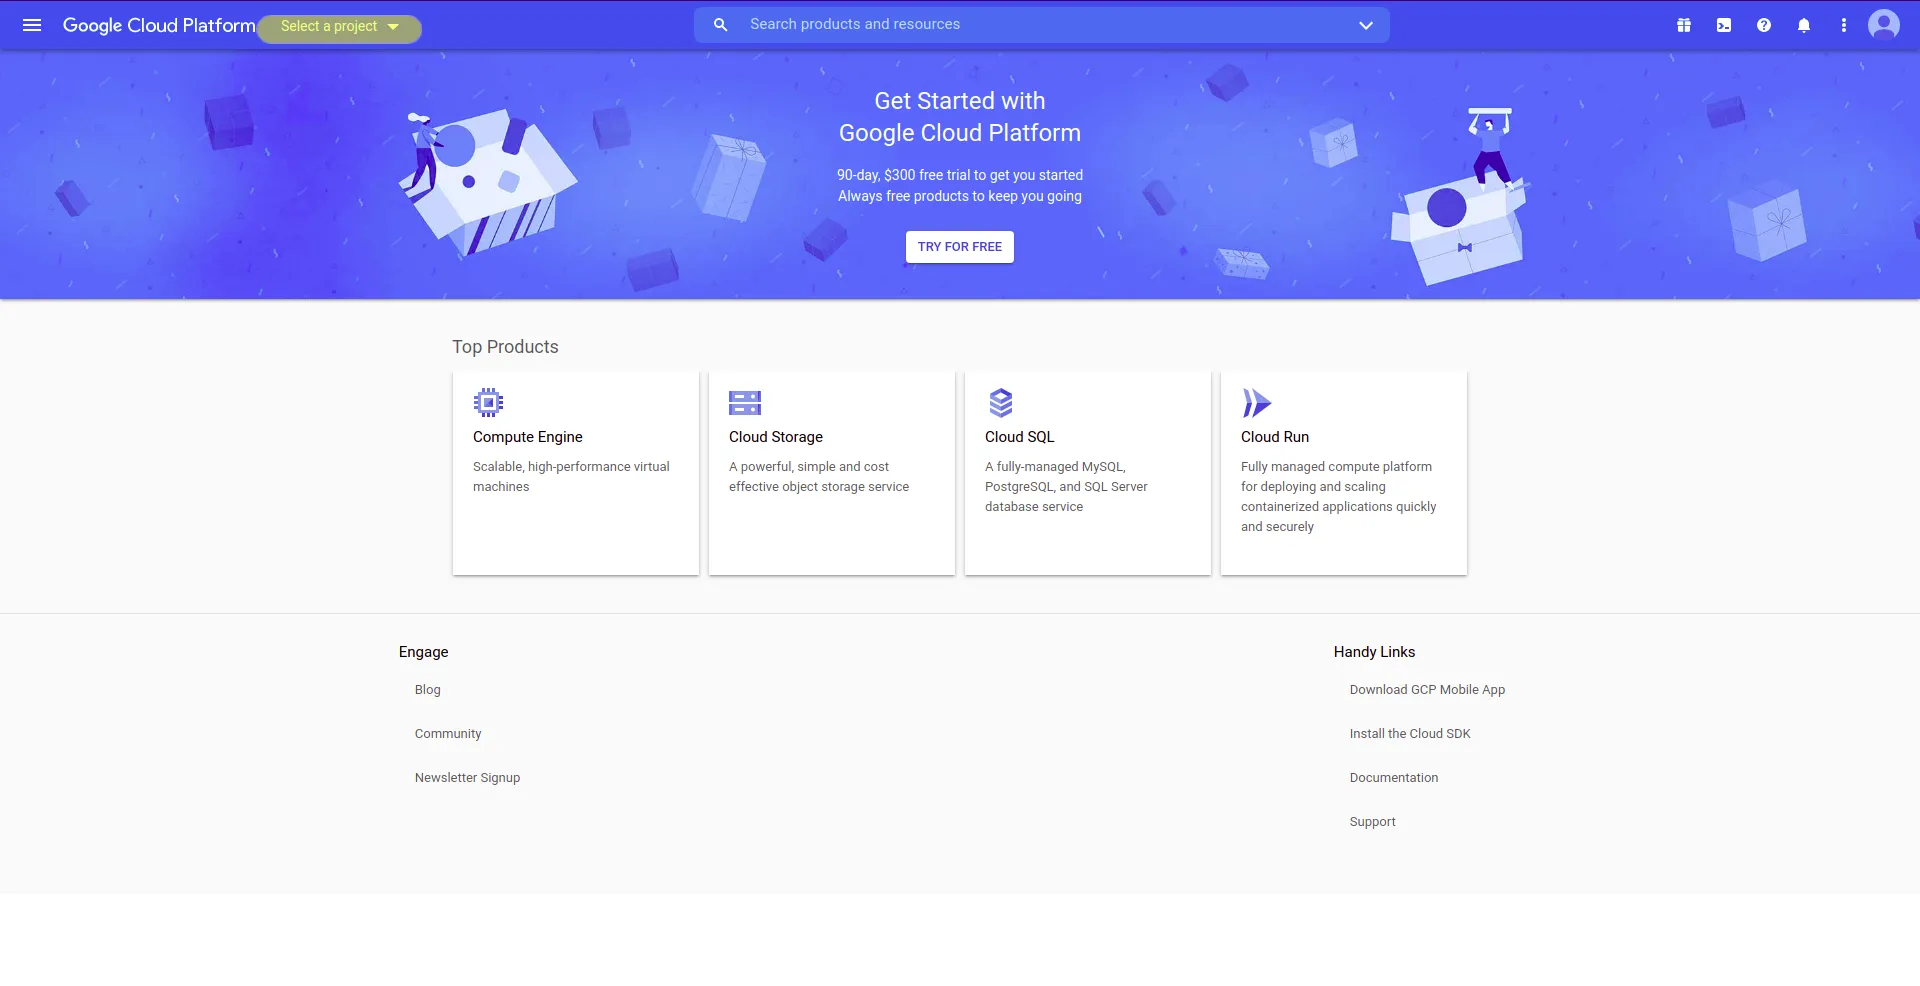Screen dimensions: 1920x986
Task: Open the Documentation link
Action: (x=1394, y=778)
